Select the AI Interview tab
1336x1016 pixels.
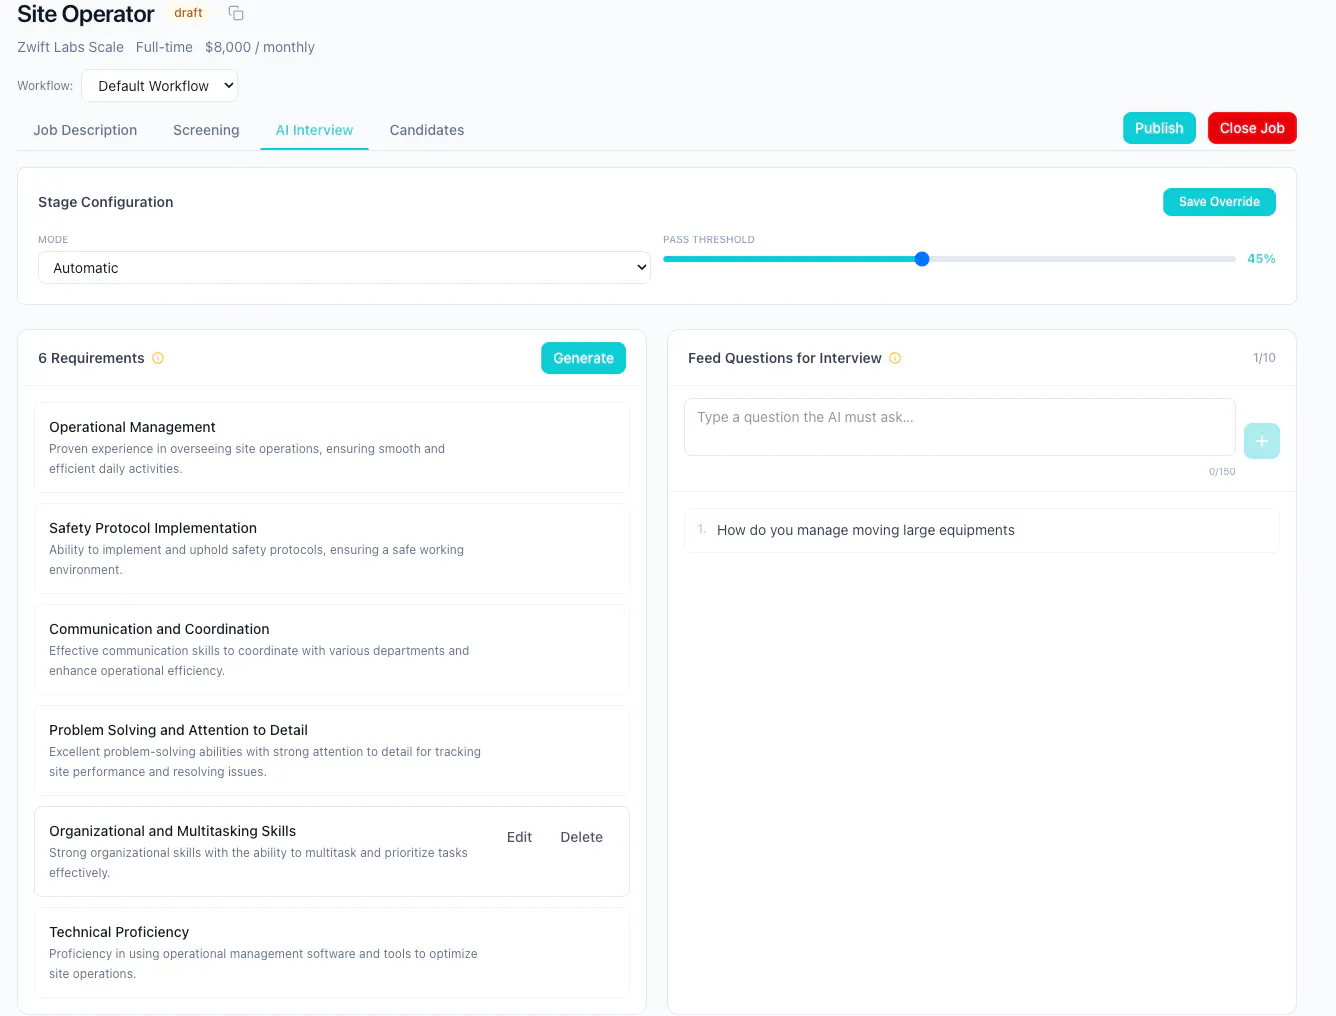314,130
